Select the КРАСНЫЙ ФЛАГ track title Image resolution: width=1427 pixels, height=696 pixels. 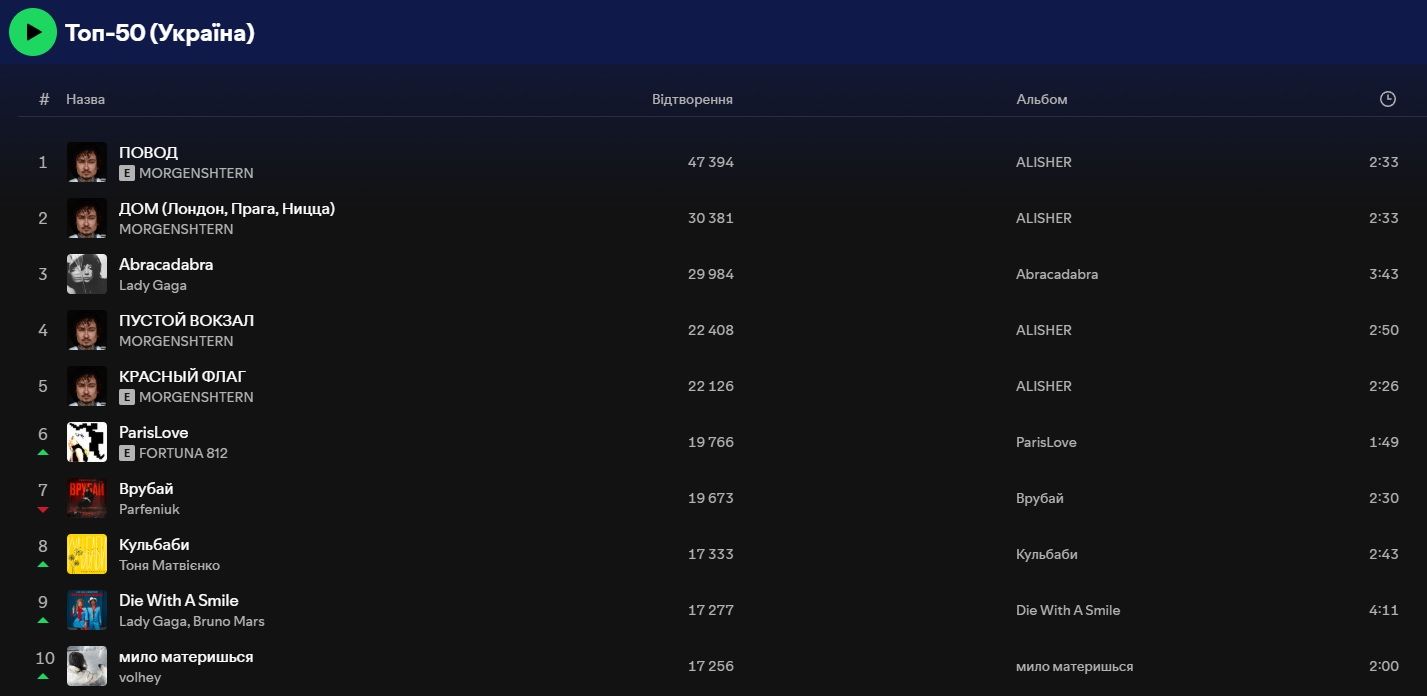[x=182, y=376]
